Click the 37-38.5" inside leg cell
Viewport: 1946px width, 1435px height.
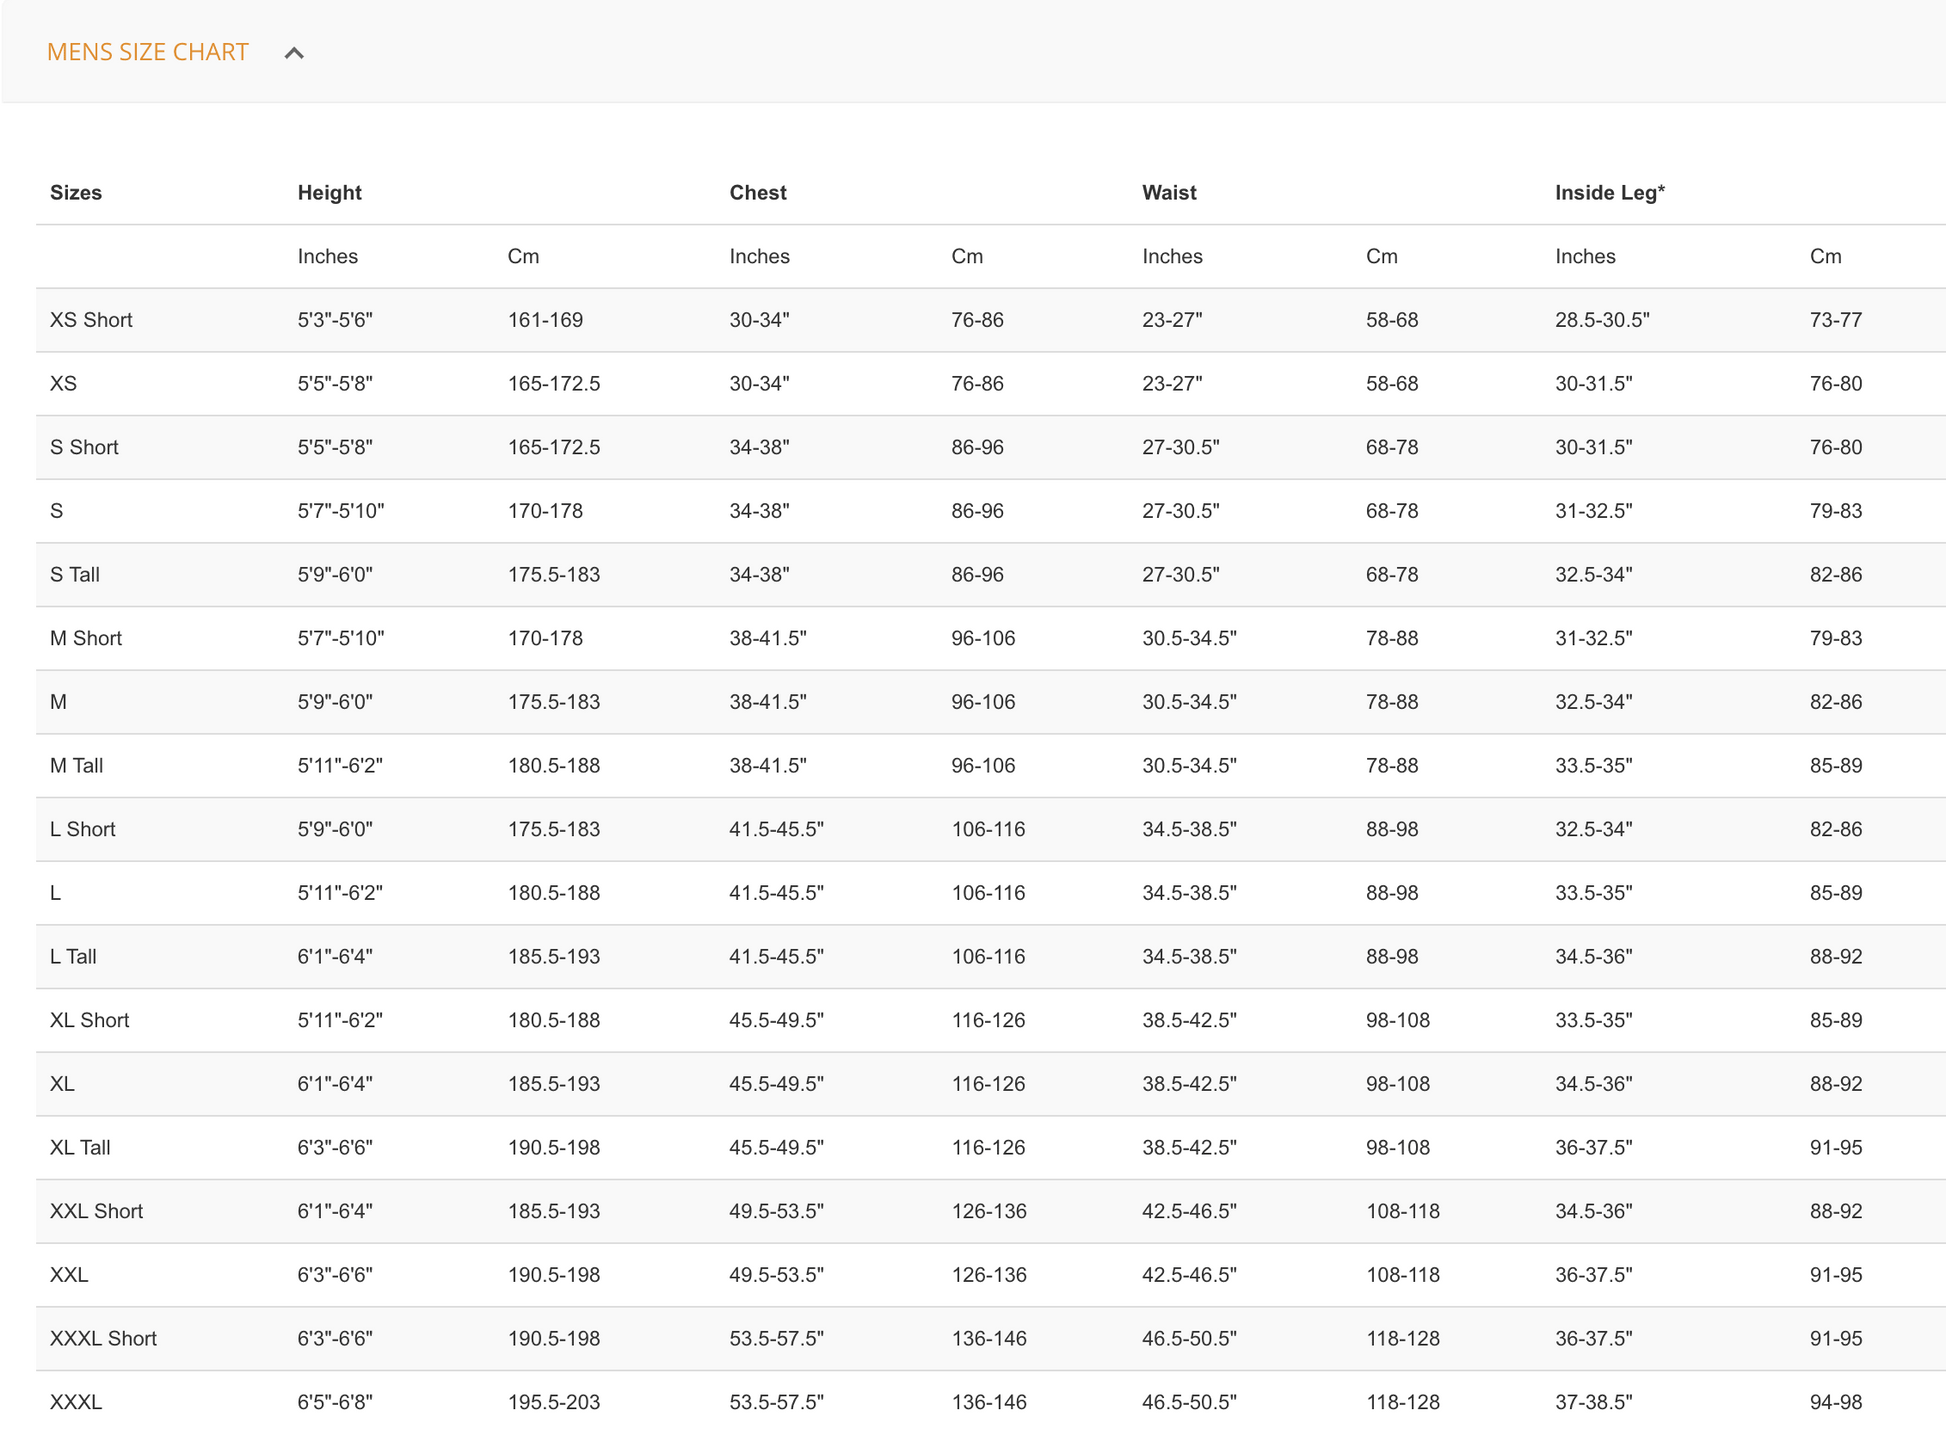click(1594, 1402)
